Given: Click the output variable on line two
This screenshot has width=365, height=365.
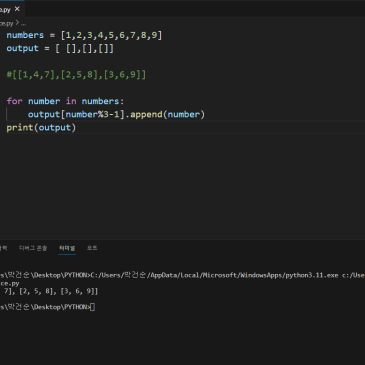Looking at the screenshot, I should tap(22, 48).
